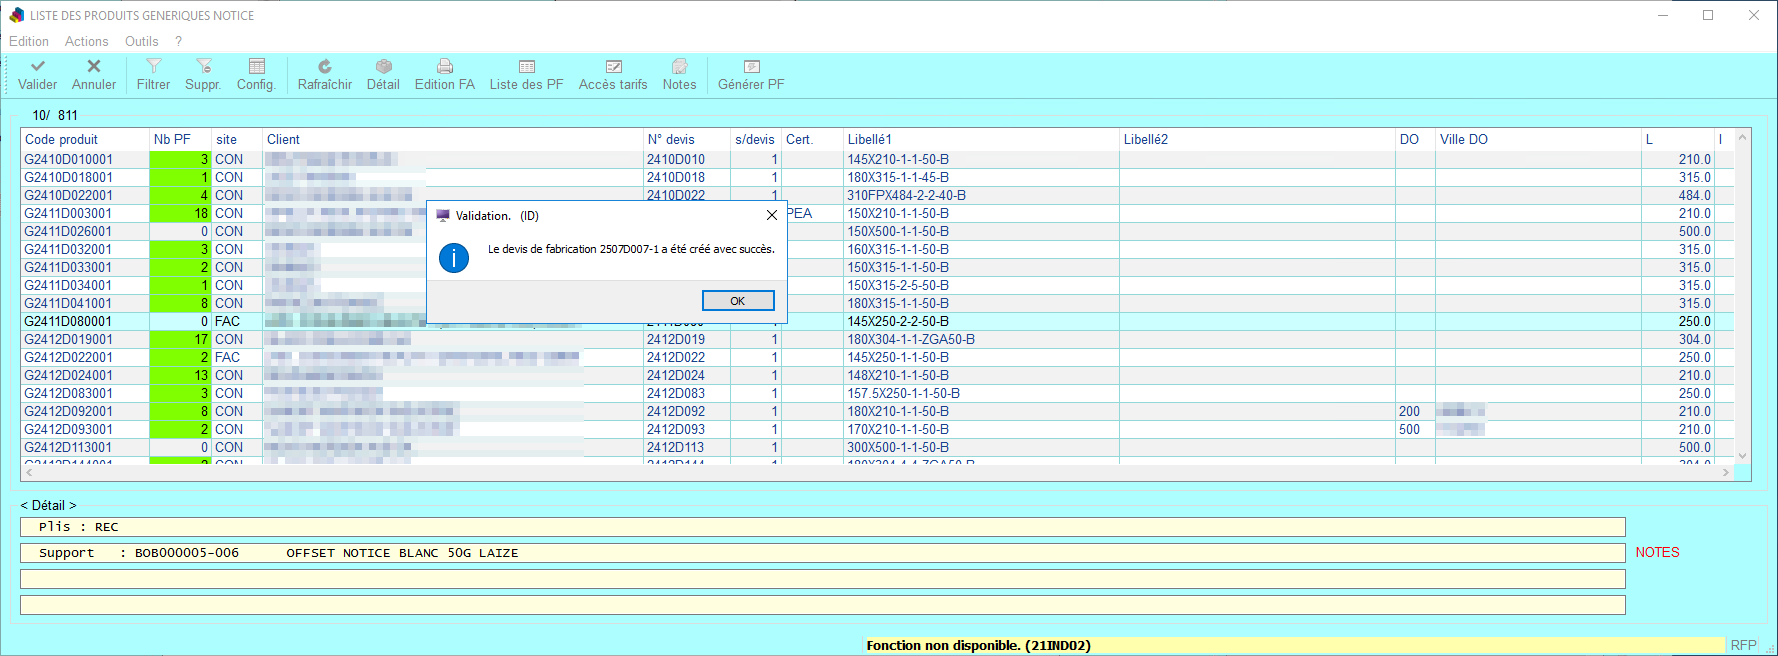
Task: Open the Liste des PF icon
Action: (x=527, y=66)
